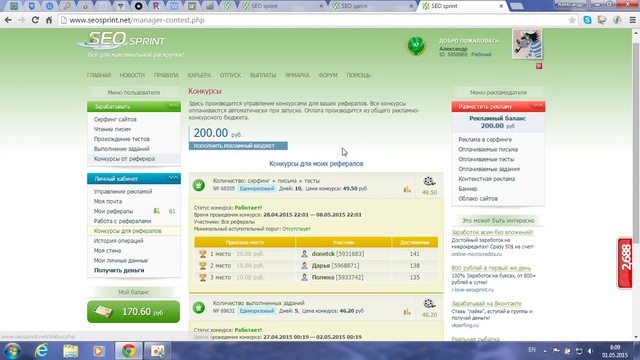Open КАРЬЕРА in top navigation

(199, 75)
